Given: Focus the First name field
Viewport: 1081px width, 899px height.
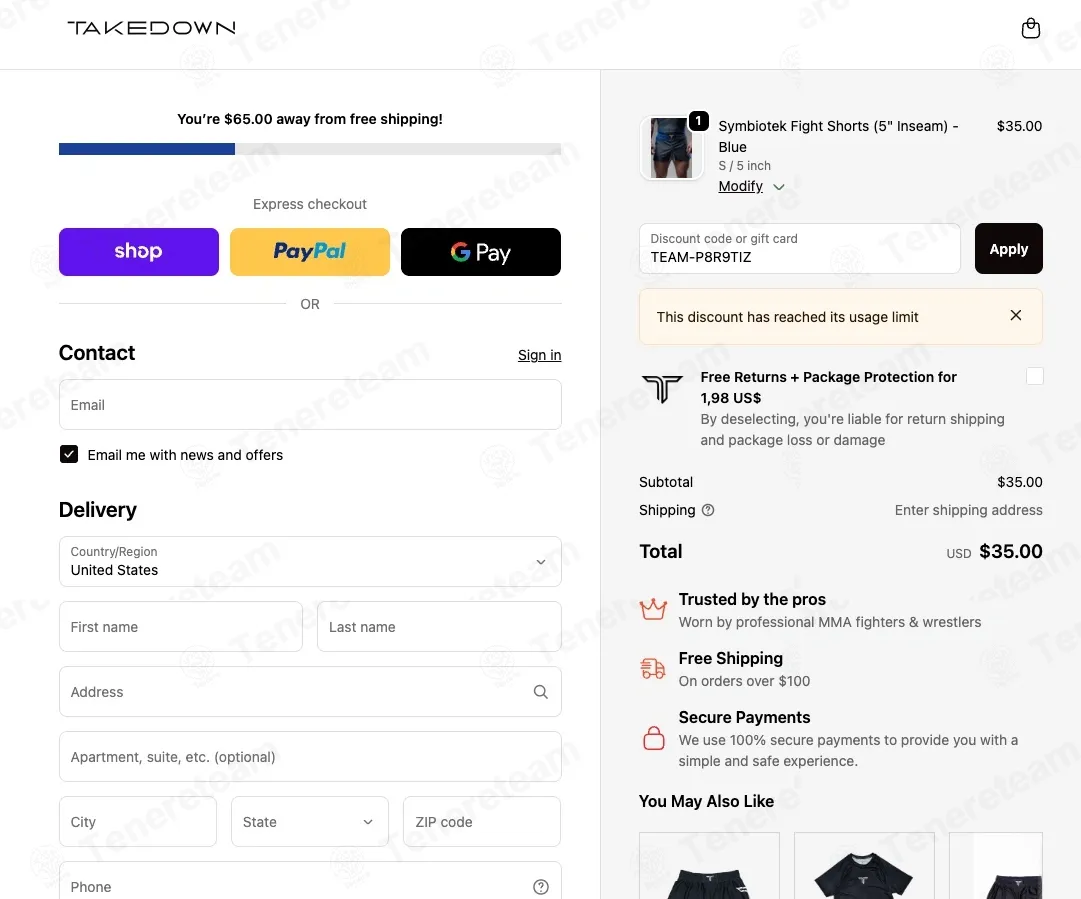Looking at the screenshot, I should [x=181, y=627].
